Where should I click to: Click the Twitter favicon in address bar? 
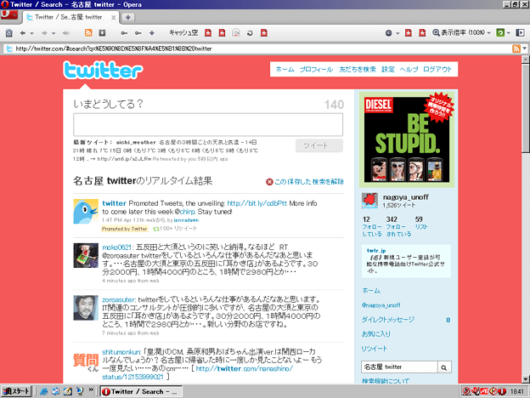9,49
